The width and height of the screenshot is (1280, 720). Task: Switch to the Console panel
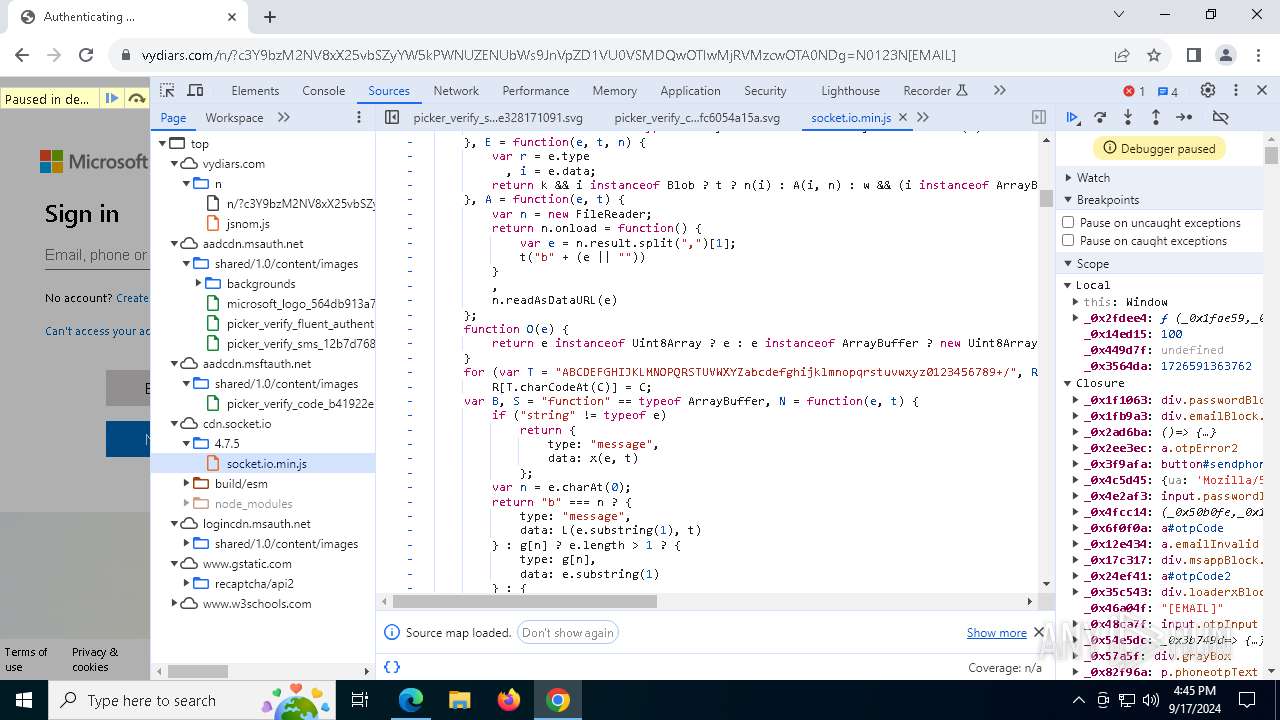tap(324, 90)
